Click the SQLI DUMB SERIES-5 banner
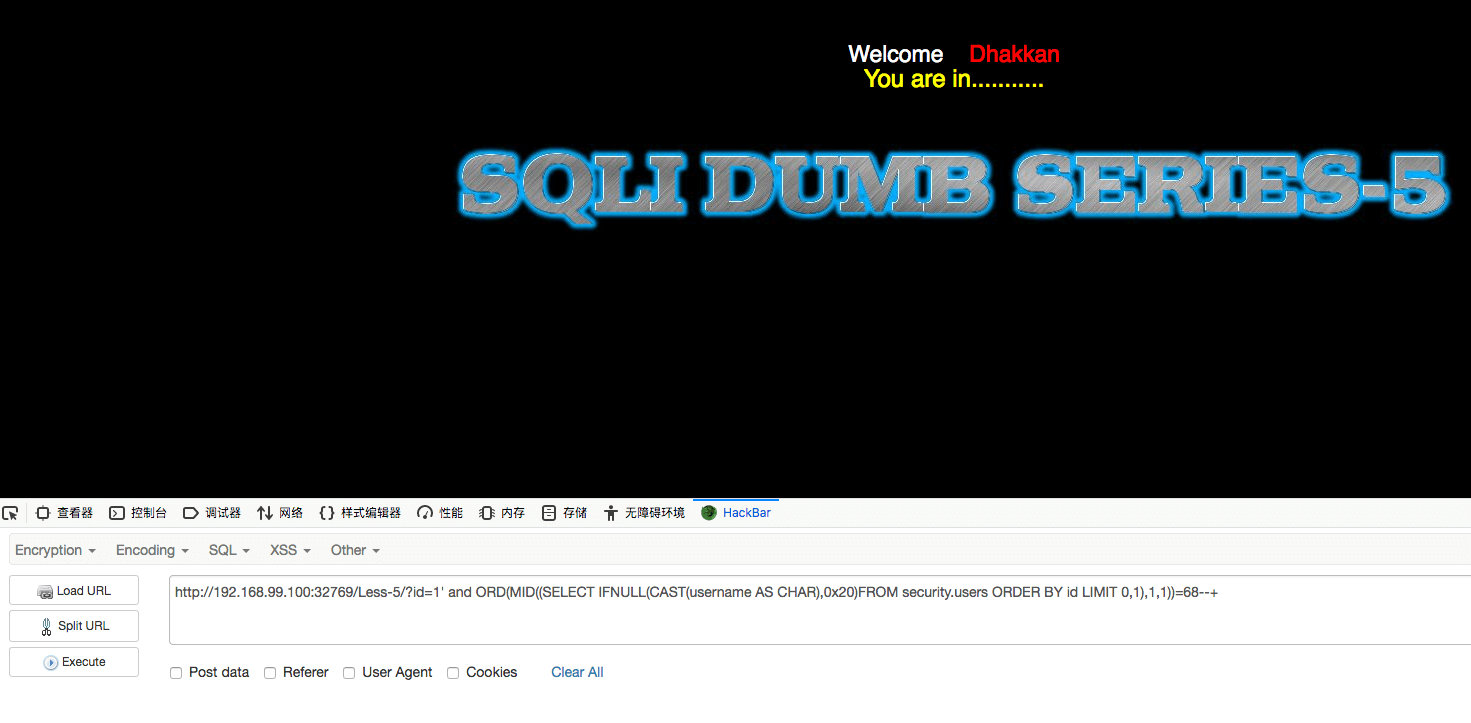The image size is (1471, 723). [x=954, y=187]
